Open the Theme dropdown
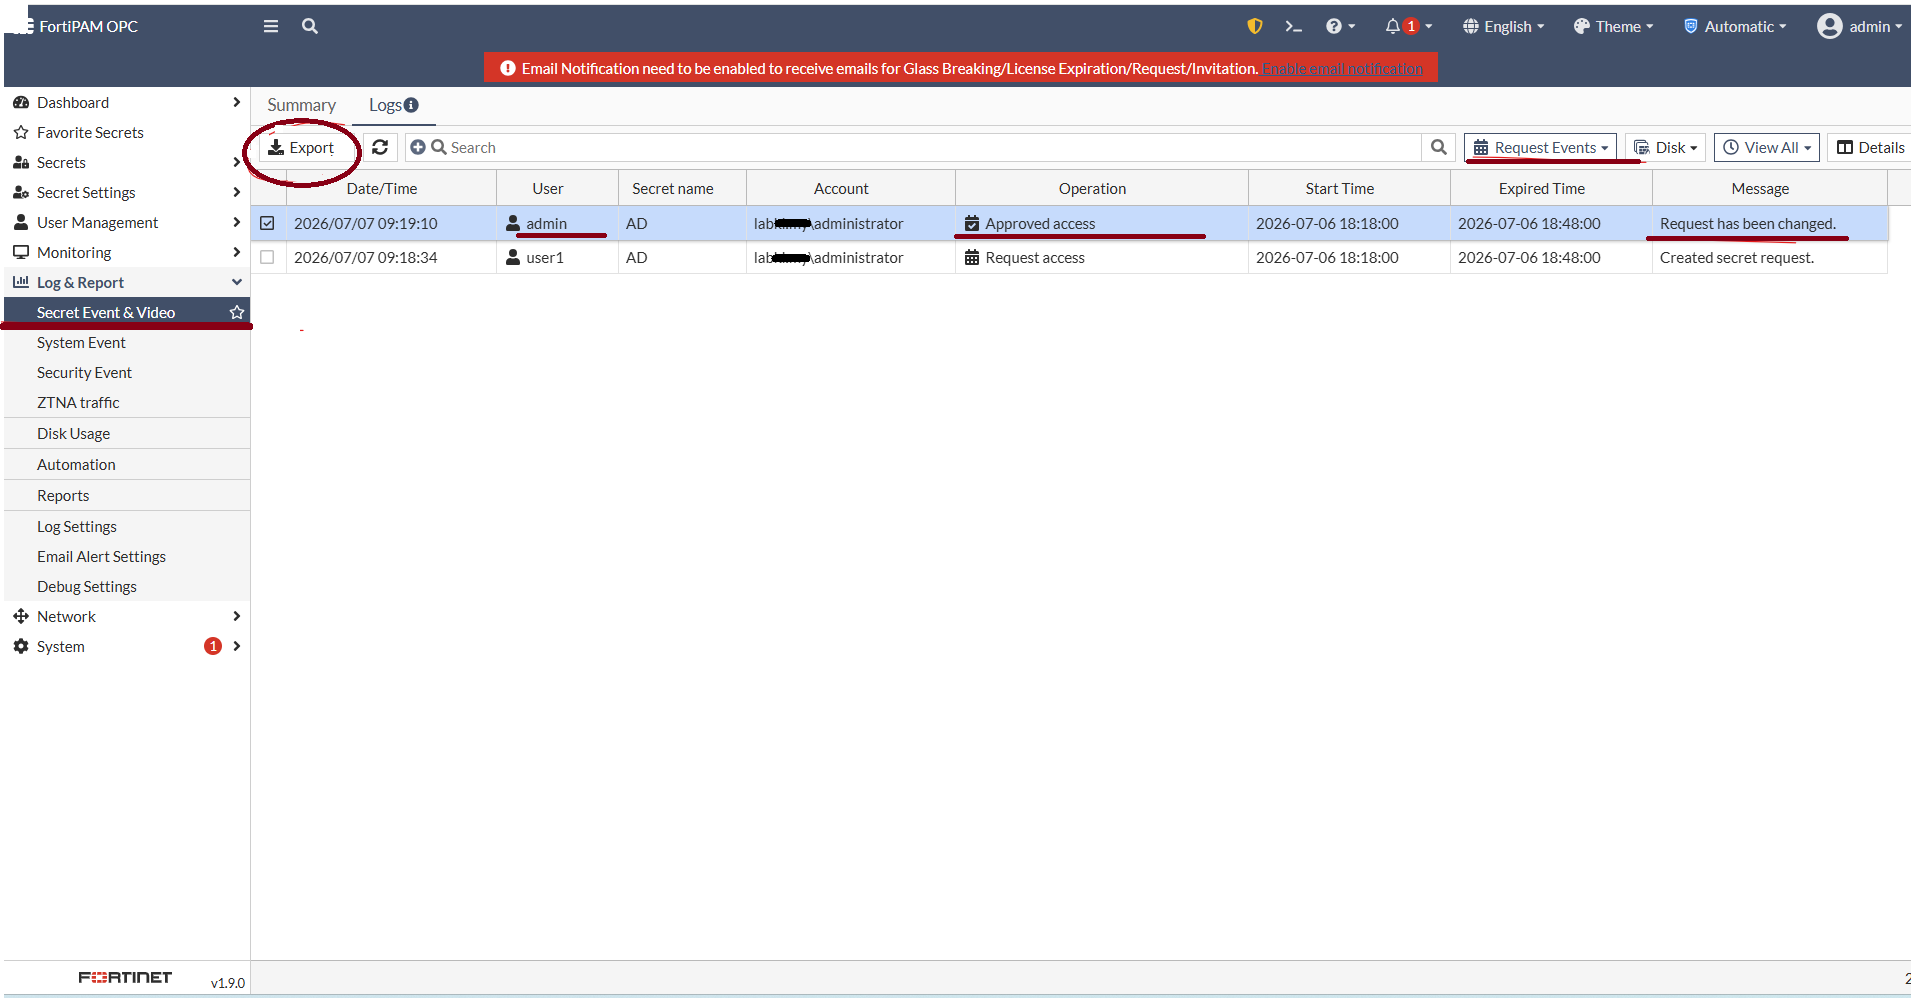 (x=1613, y=26)
